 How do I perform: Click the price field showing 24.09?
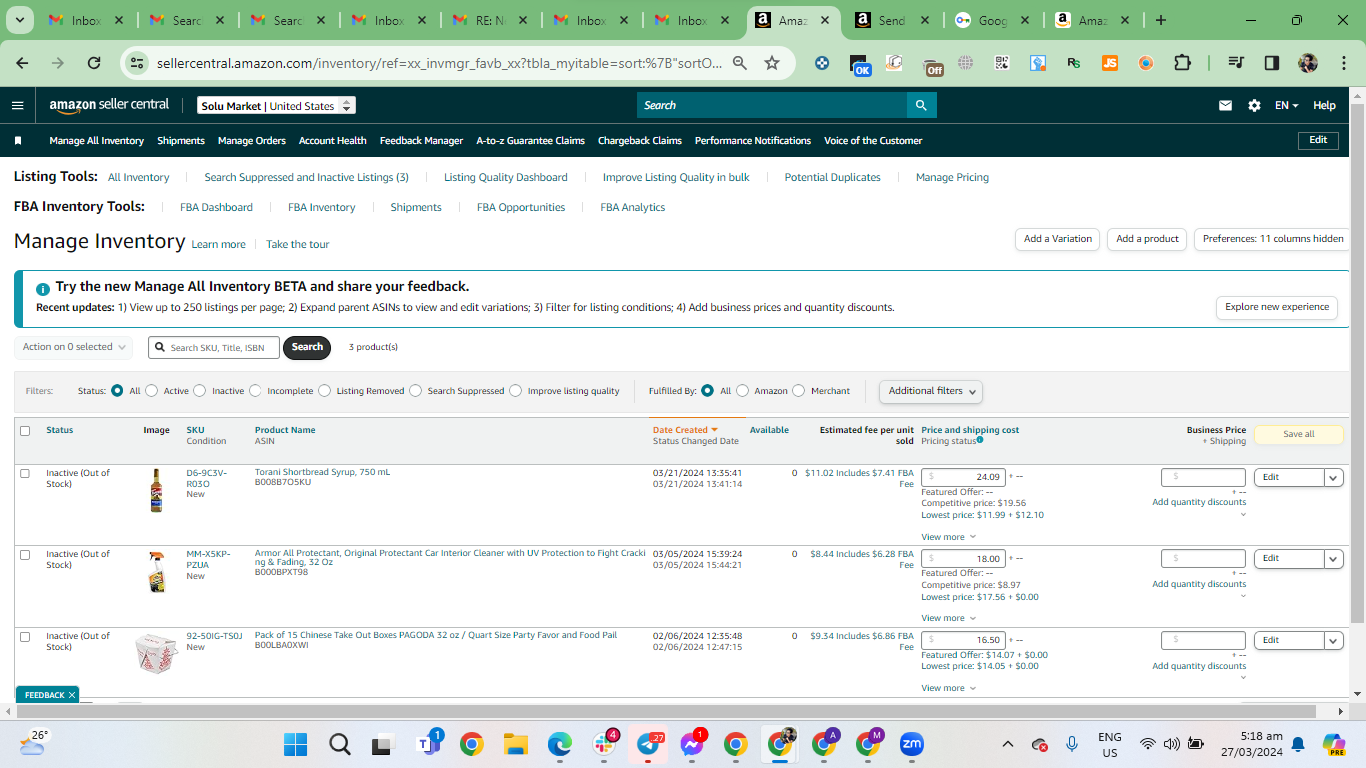[963, 477]
